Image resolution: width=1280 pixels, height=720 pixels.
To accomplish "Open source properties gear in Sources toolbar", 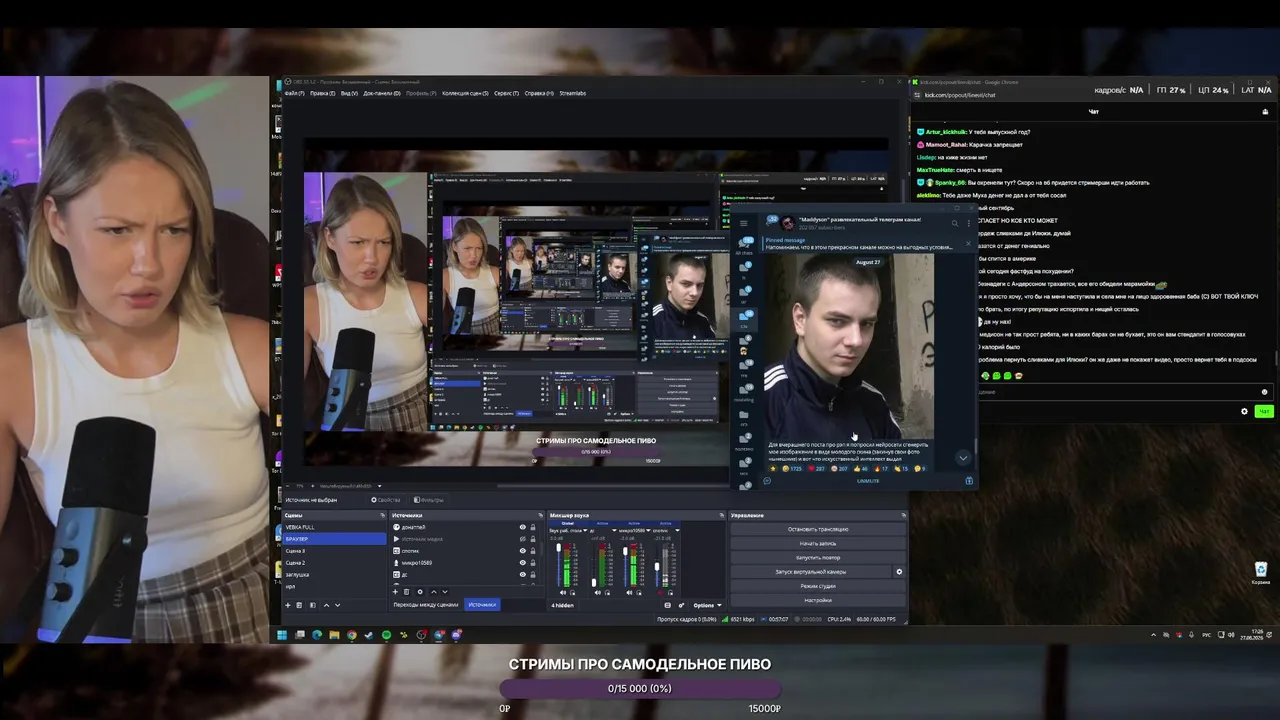I will click(419, 591).
